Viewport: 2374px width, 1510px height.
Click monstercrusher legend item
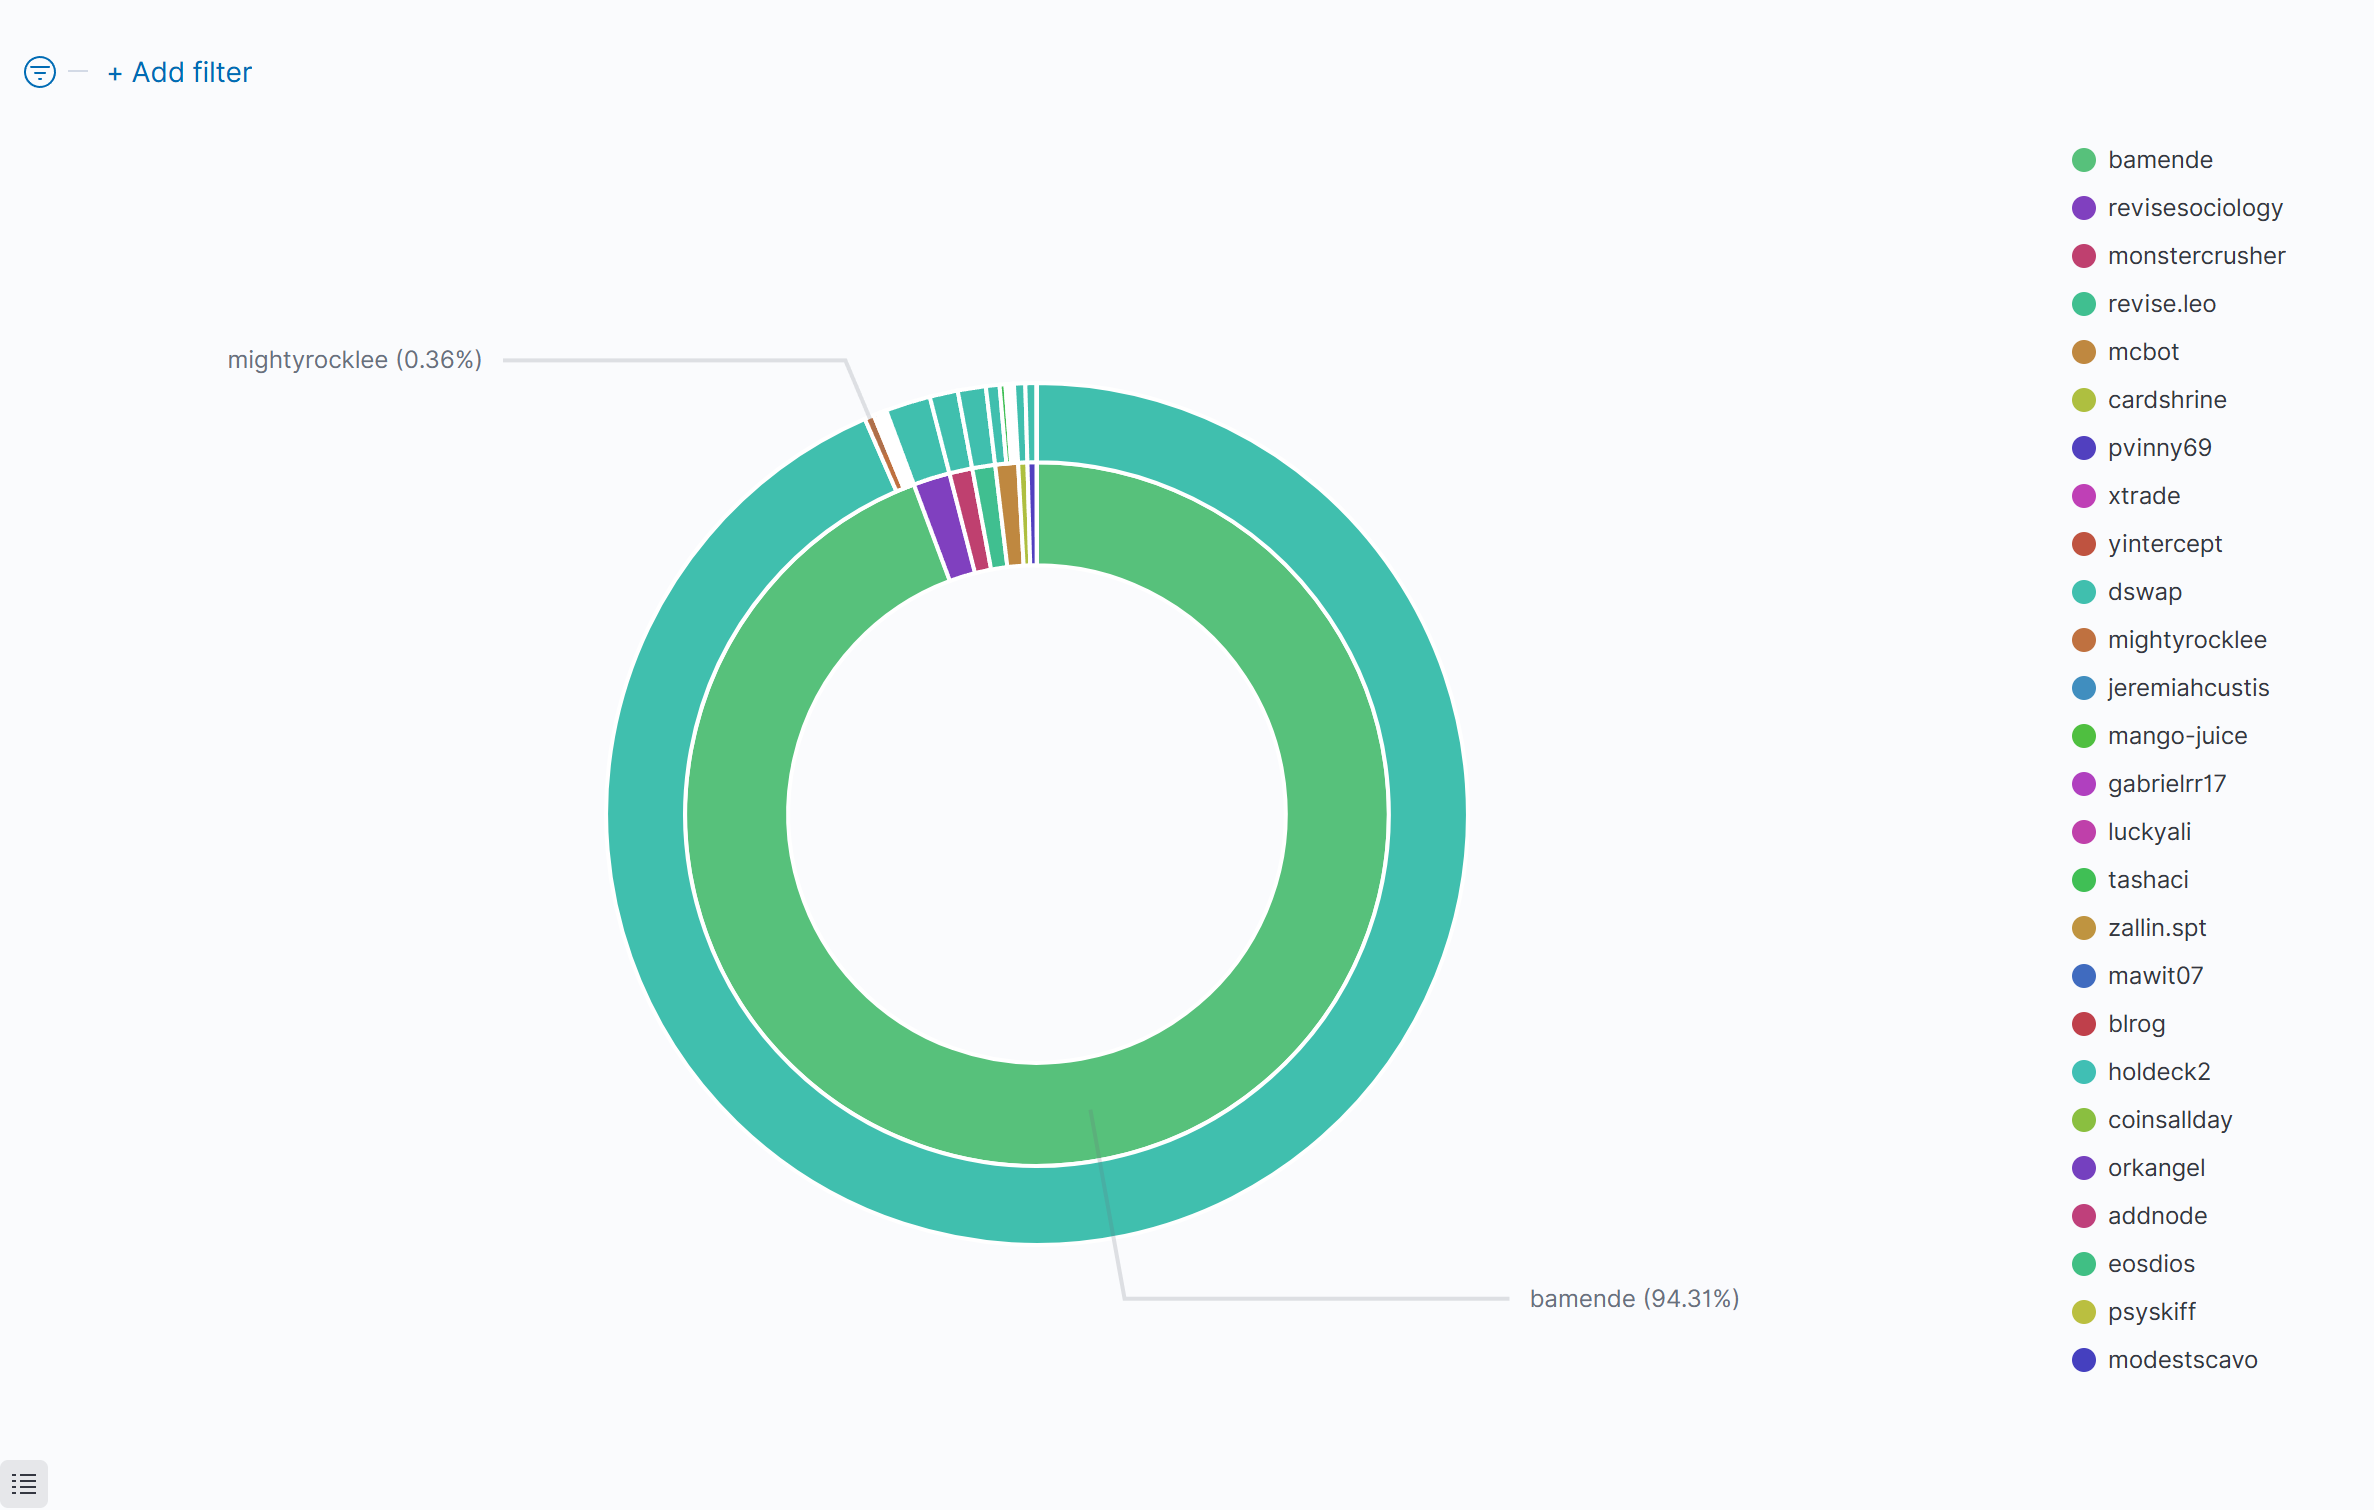pyautogui.click(x=2195, y=256)
